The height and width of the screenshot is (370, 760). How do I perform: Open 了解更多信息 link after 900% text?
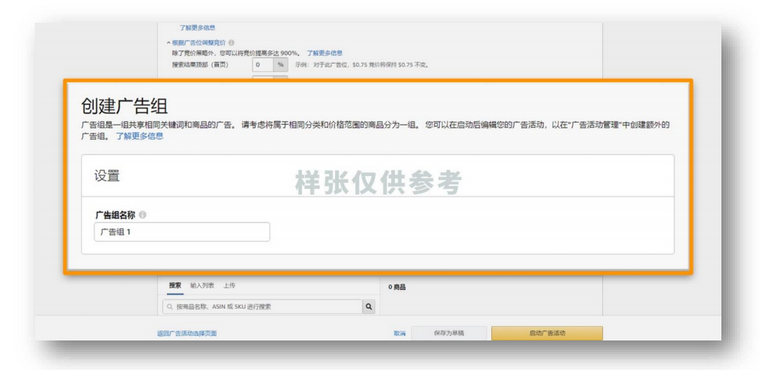click(325, 53)
